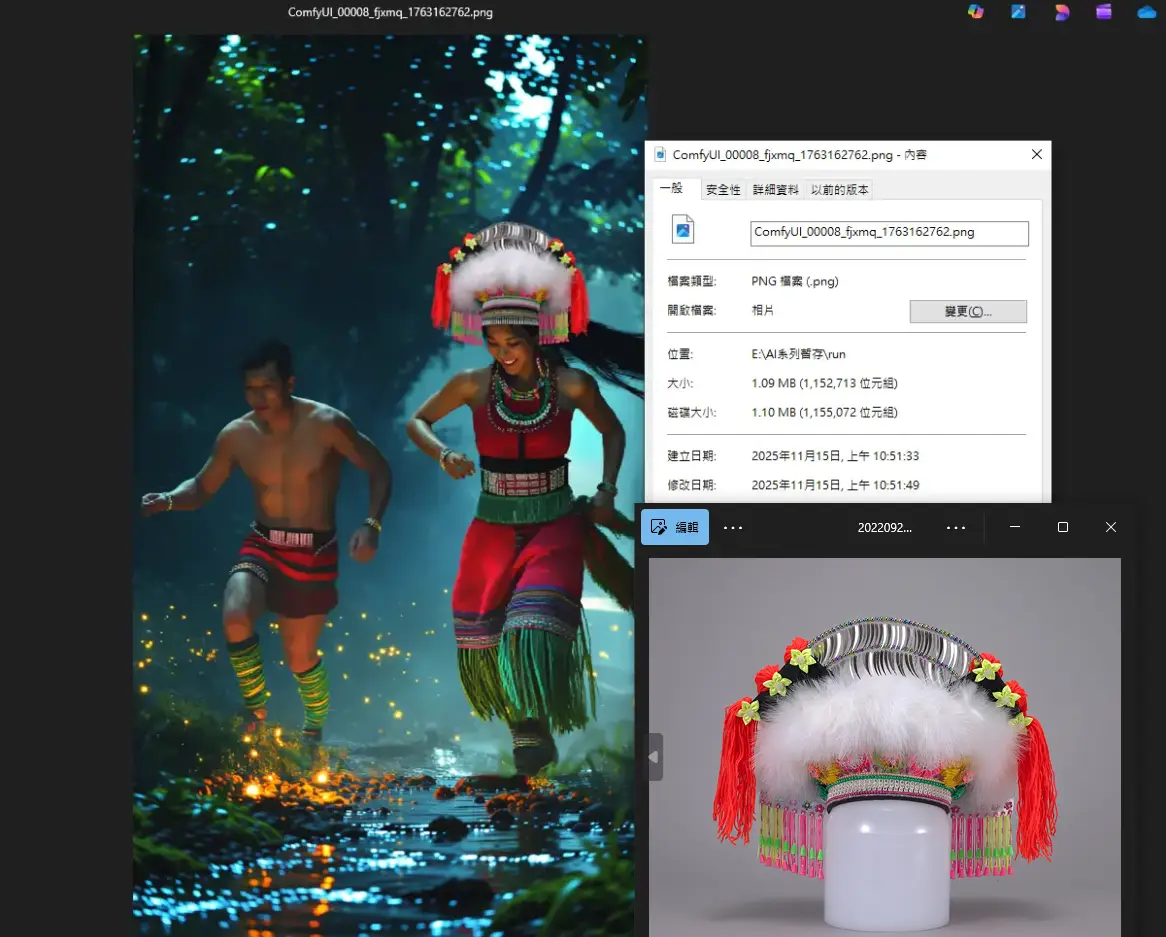Open the 以前的版本 tab
1166x937 pixels.
point(839,190)
